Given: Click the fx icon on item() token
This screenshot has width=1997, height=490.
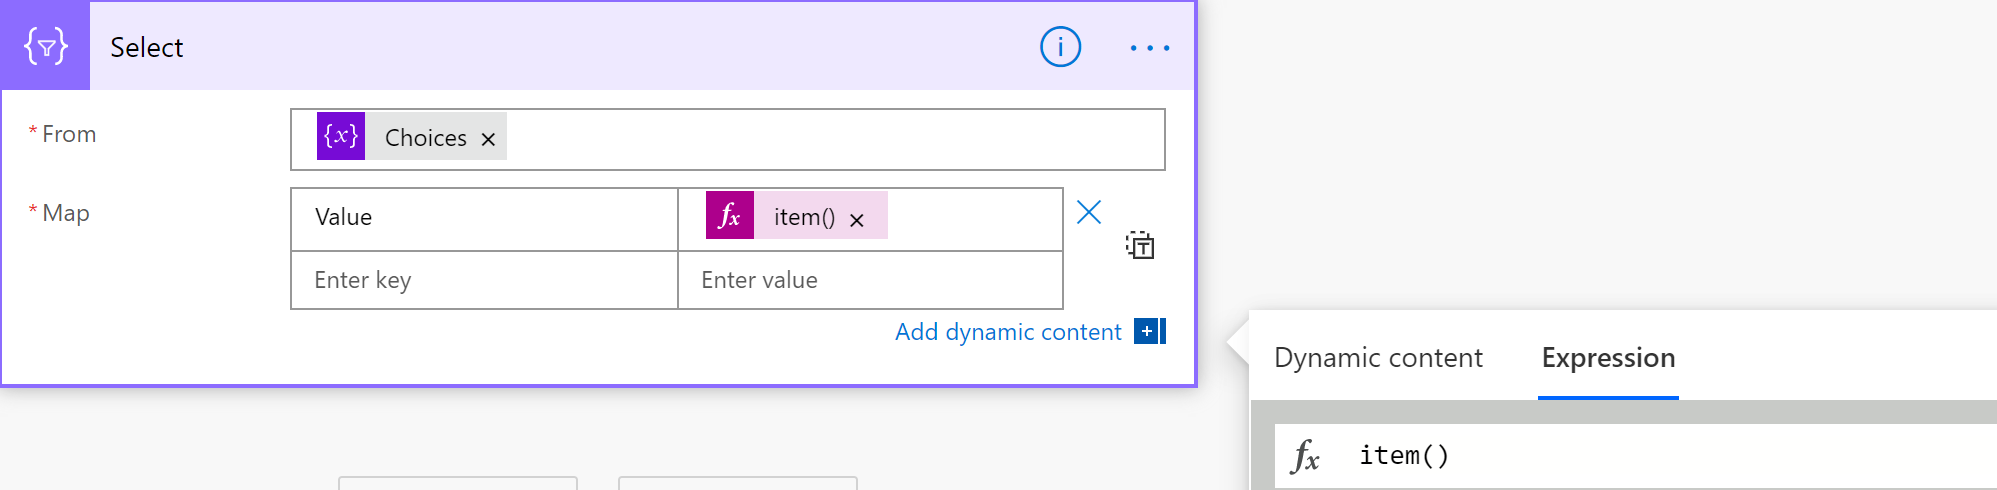Looking at the screenshot, I should 729,216.
